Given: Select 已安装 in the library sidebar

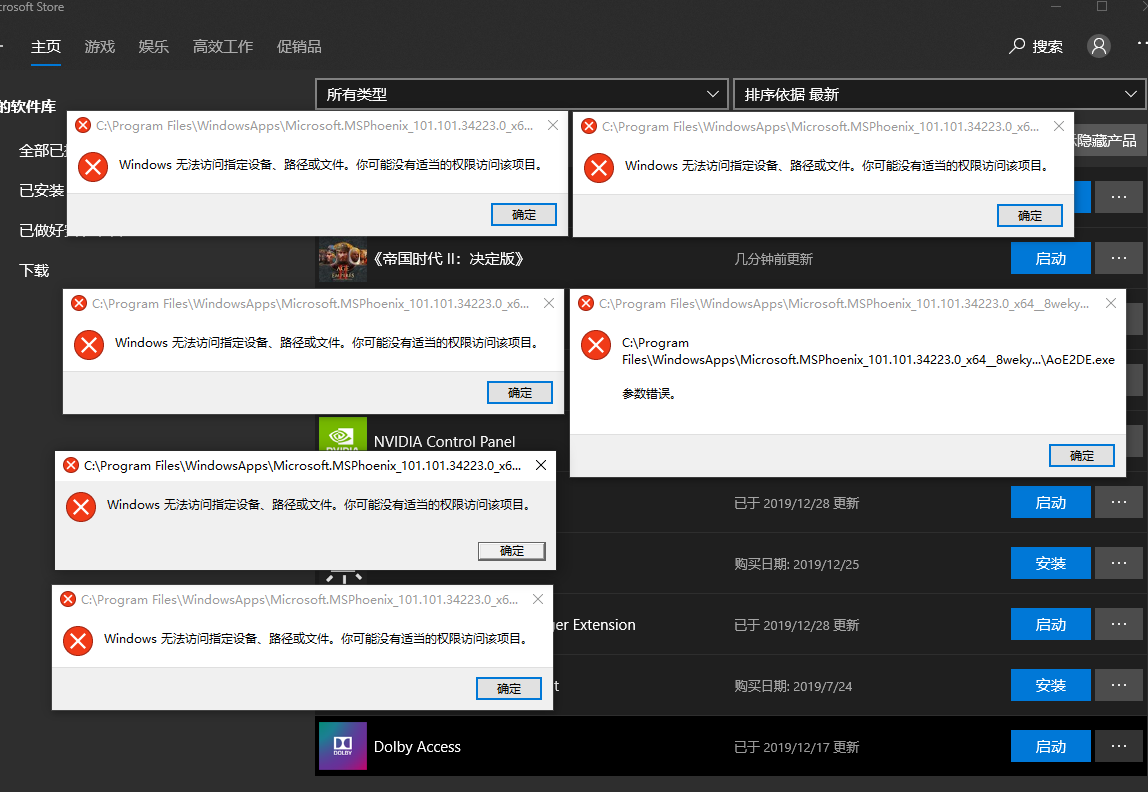Looking at the screenshot, I should (x=42, y=190).
